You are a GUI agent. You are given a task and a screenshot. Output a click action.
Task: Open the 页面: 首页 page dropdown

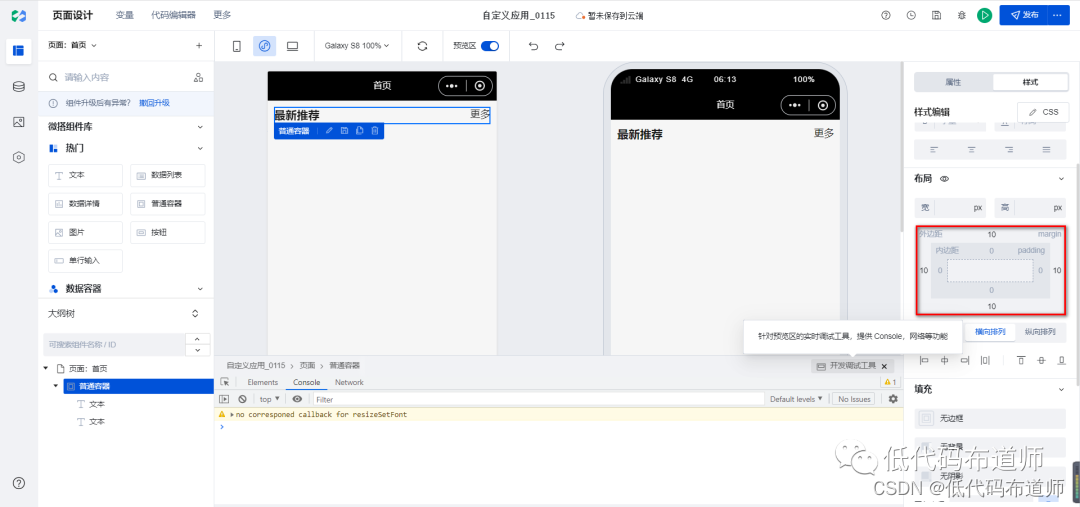(72, 45)
